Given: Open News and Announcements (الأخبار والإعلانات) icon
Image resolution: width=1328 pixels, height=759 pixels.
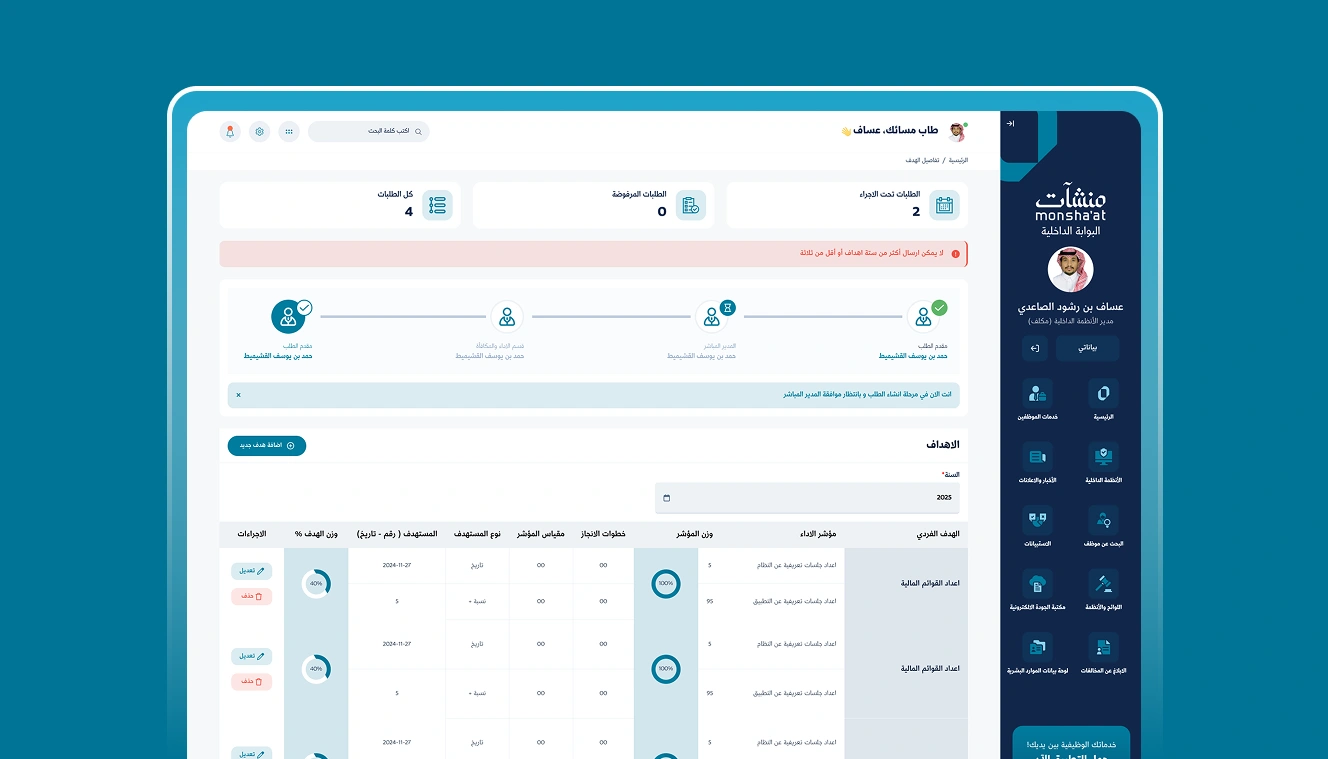Looking at the screenshot, I should pos(1037,457).
